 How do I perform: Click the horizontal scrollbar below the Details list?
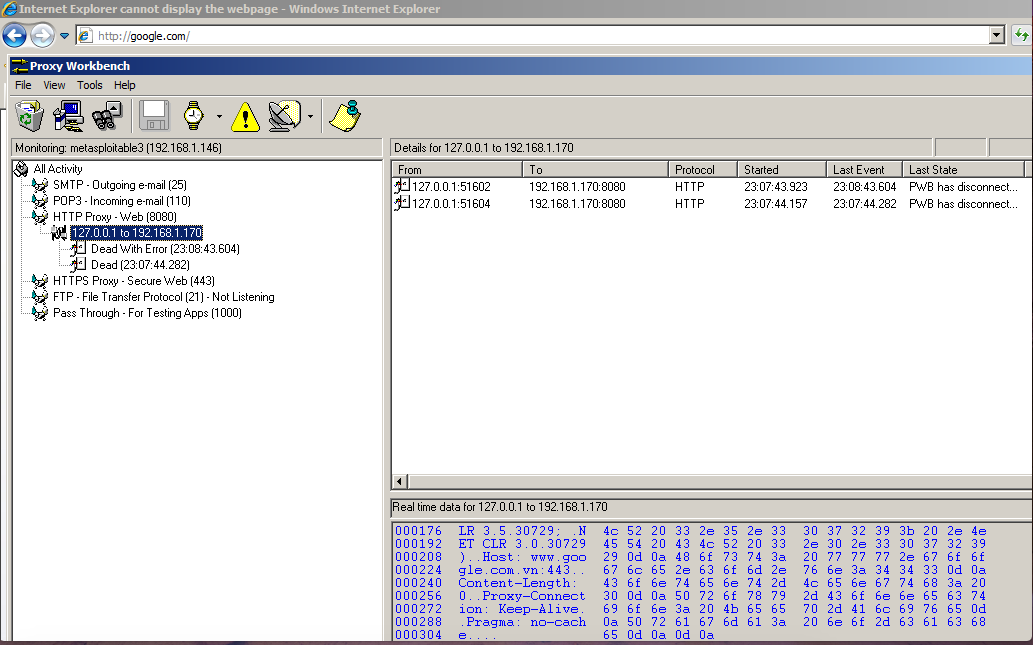[700, 481]
